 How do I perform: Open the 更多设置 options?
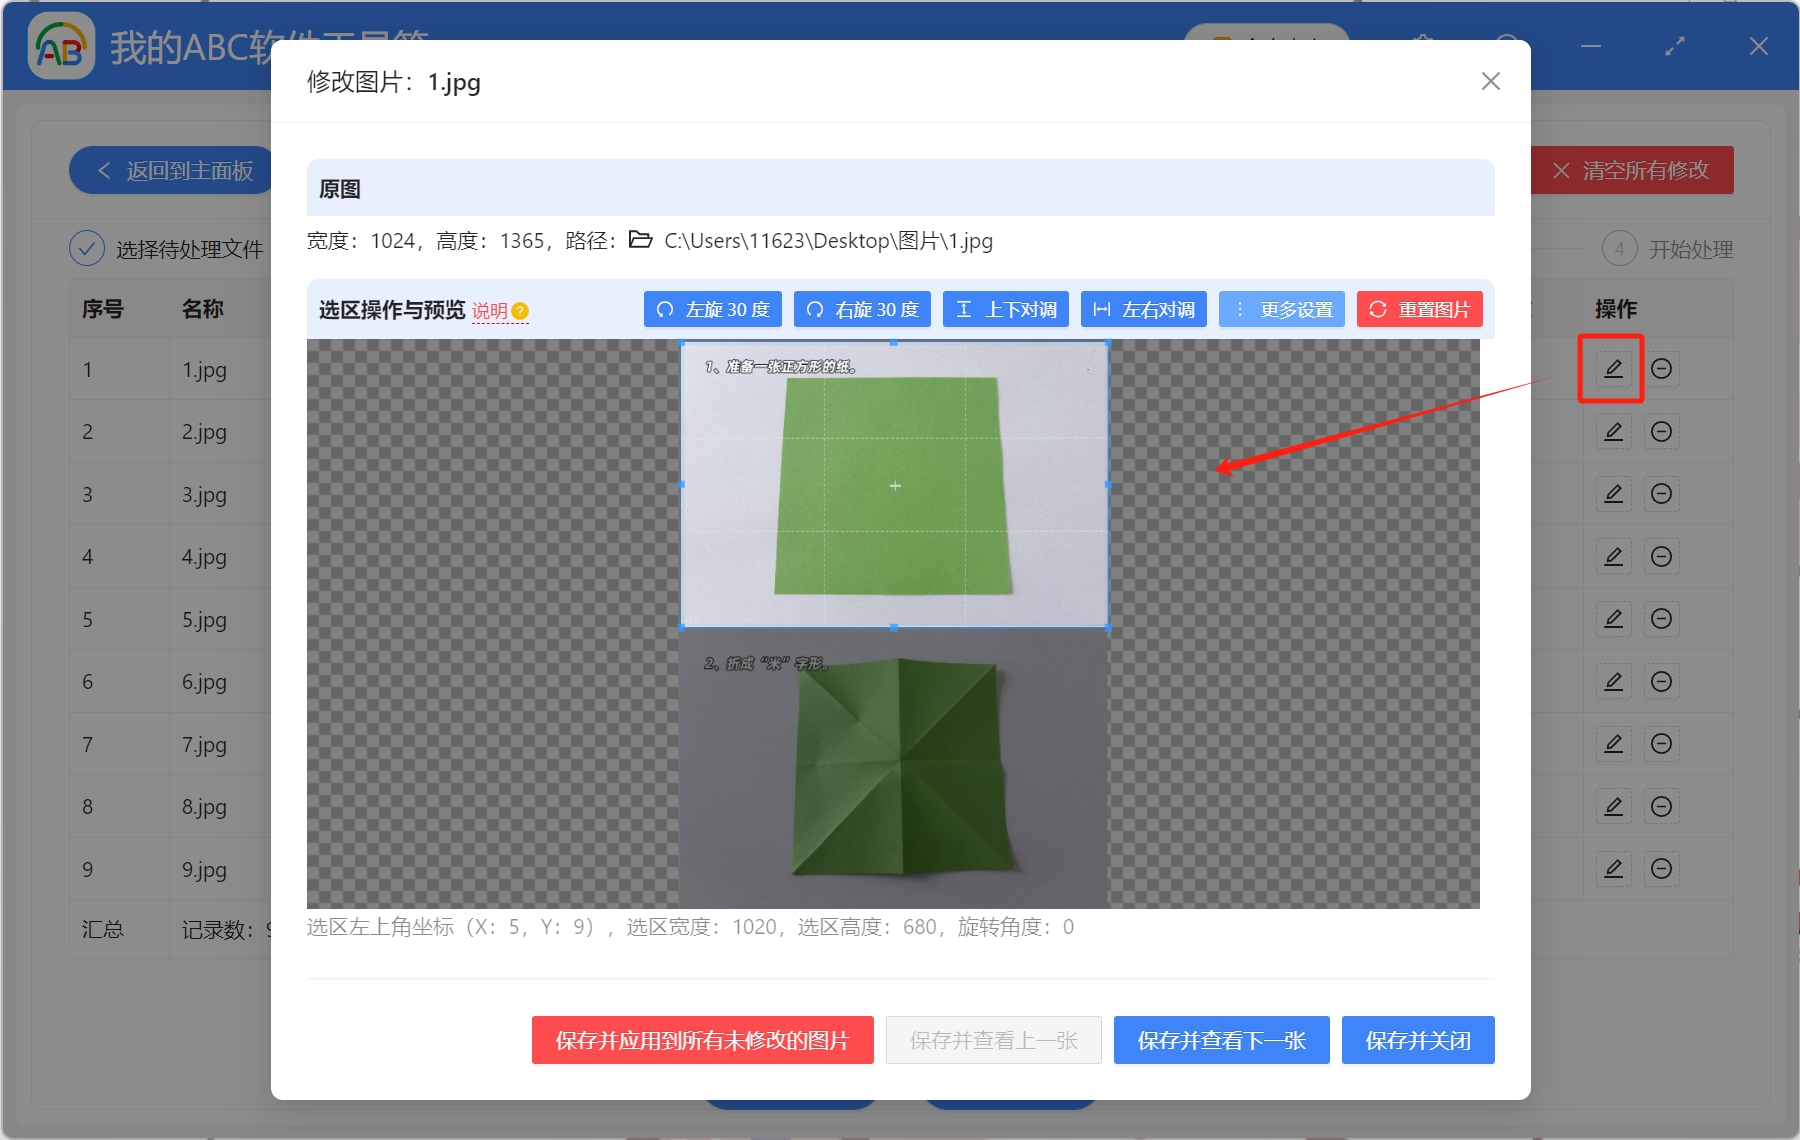click(1281, 309)
